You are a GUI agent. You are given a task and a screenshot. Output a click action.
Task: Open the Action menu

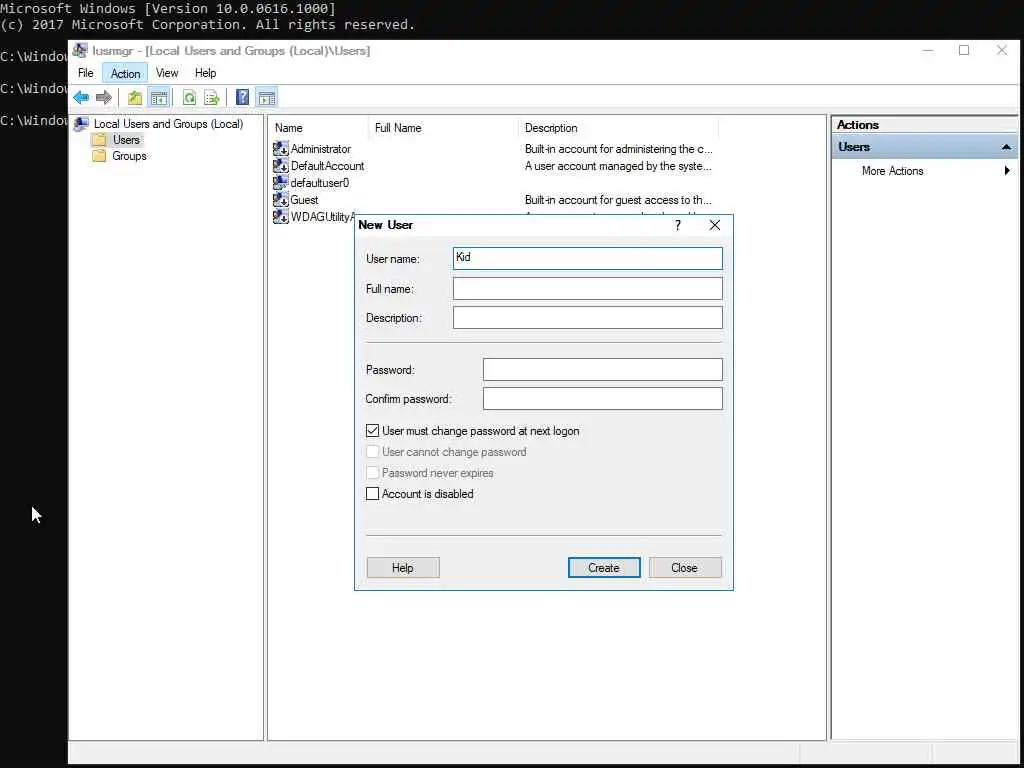(x=125, y=73)
